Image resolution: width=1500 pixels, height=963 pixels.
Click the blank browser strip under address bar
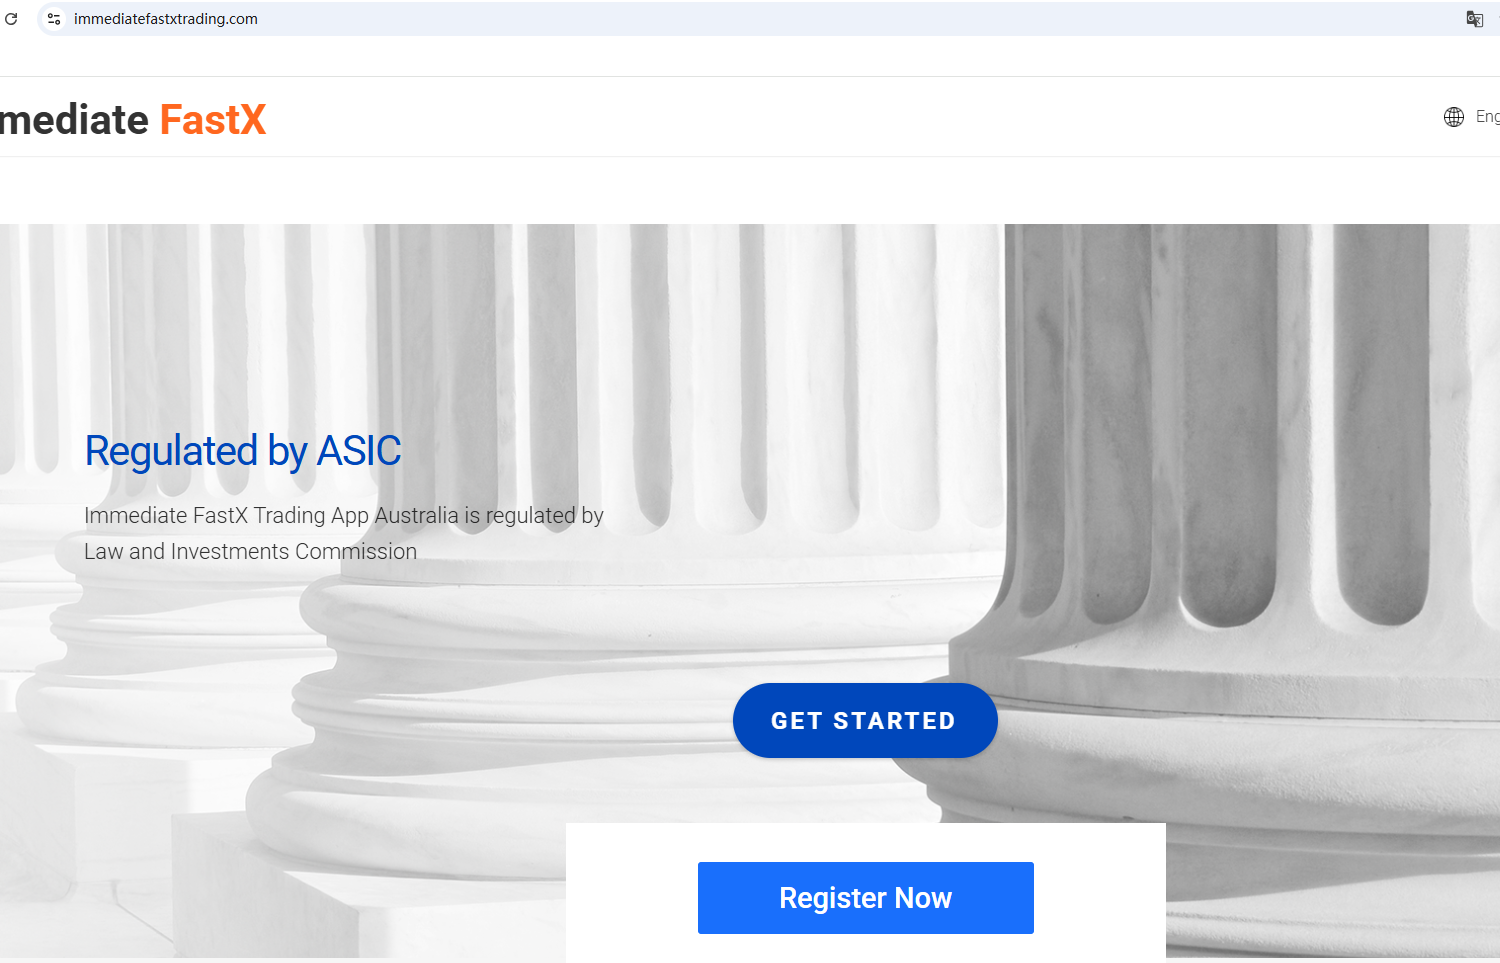[x=750, y=56]
